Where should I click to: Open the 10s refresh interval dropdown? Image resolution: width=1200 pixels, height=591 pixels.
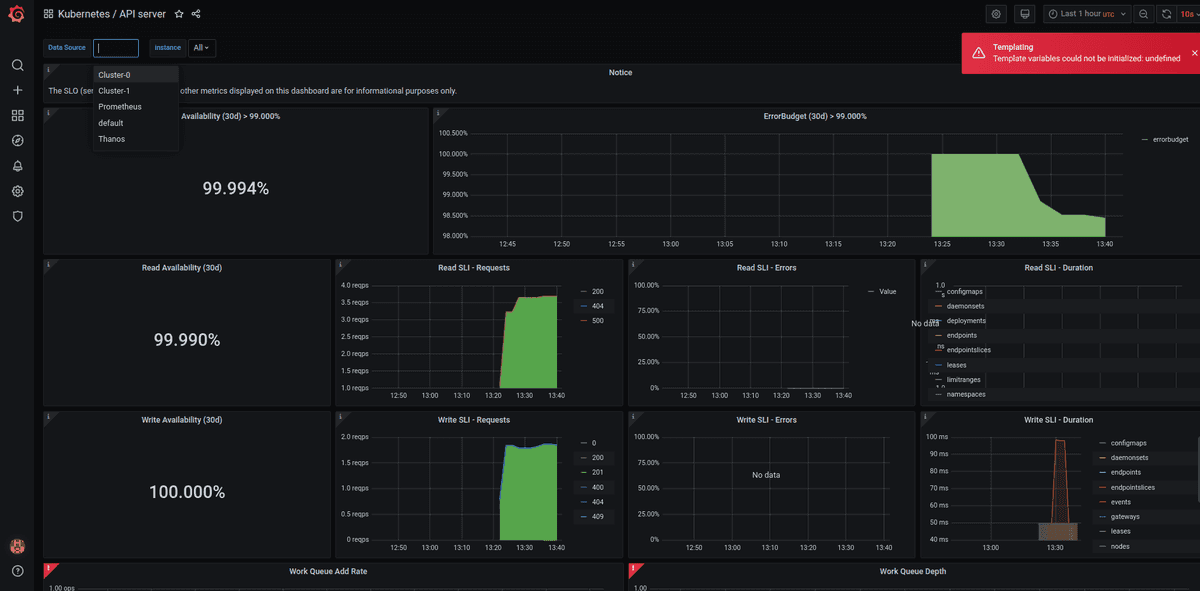click(x=1189, y=14)
